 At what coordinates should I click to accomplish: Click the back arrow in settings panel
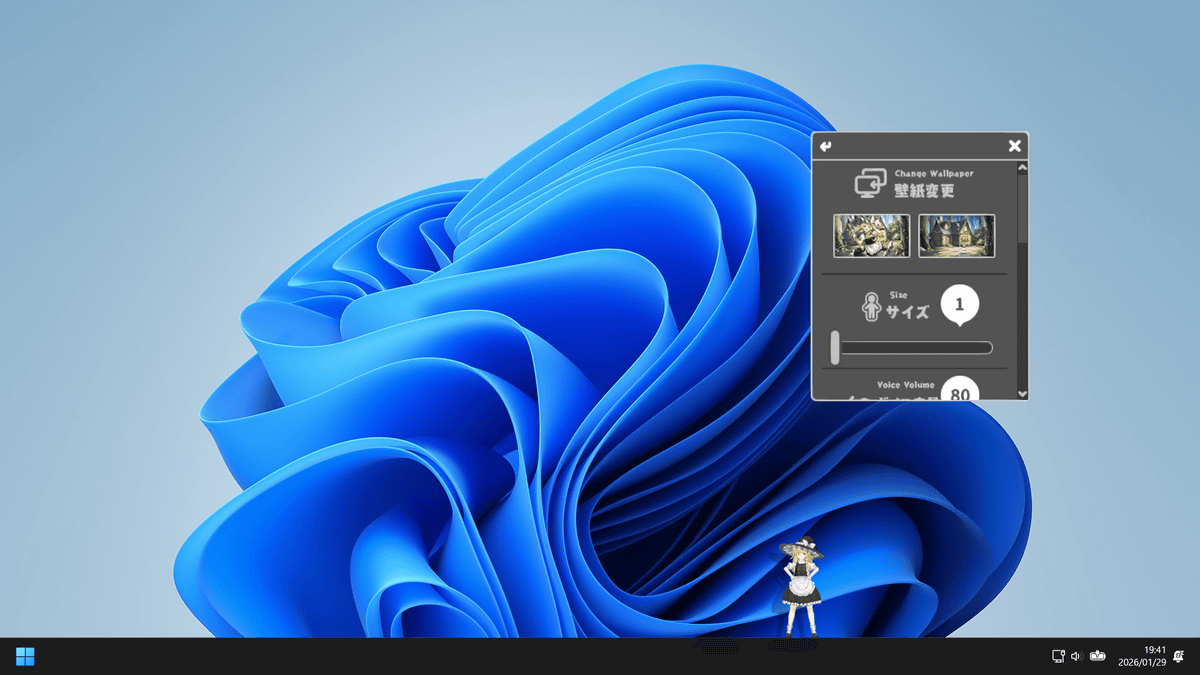[x=825, y=147]
